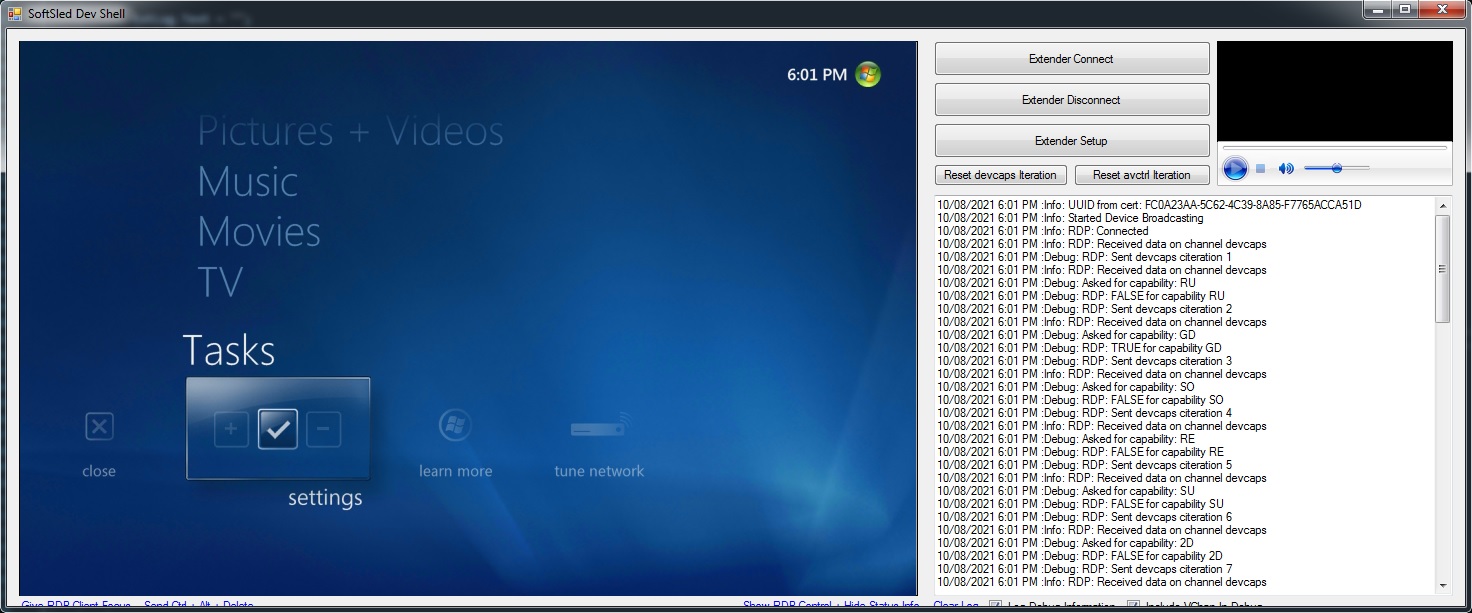This screenshot has width=1472, height=613.
Task: Click the log scrollbar thumb
Action: pos(1442,268)
